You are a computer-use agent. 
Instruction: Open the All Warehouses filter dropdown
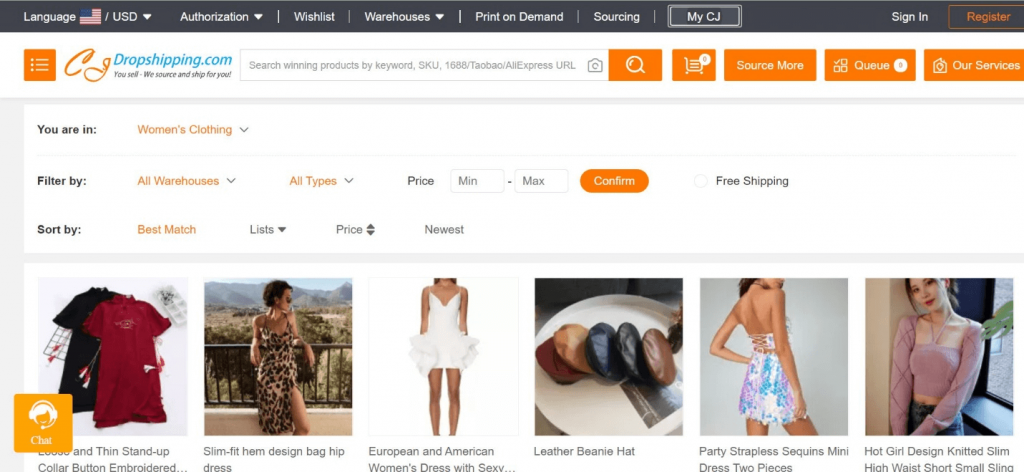tap(186, 181)
